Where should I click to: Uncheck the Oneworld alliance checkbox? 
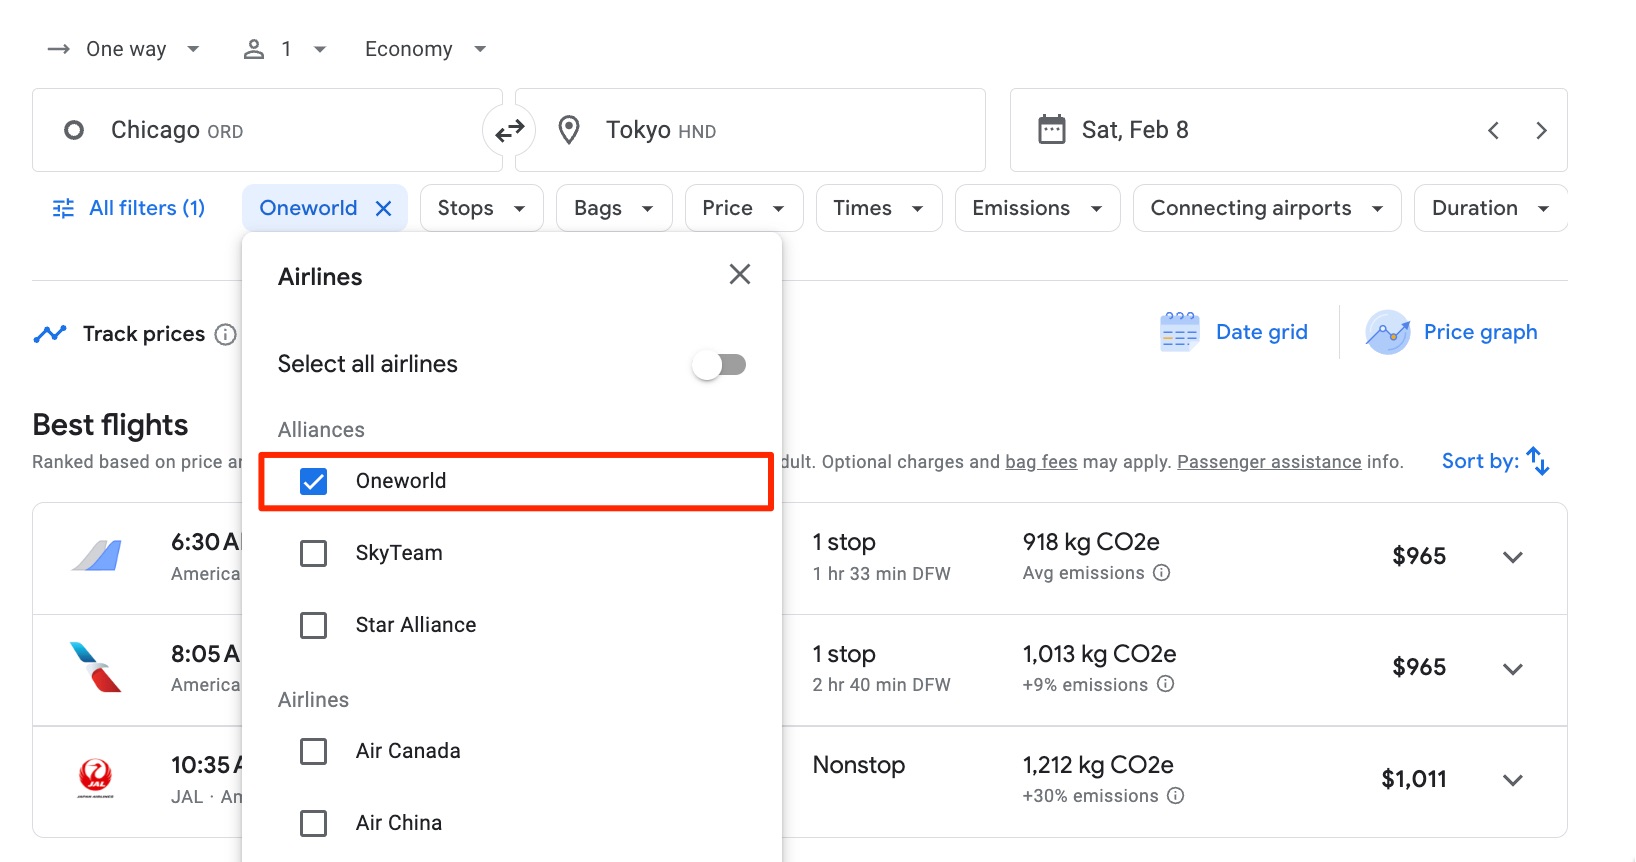[314, 481]
